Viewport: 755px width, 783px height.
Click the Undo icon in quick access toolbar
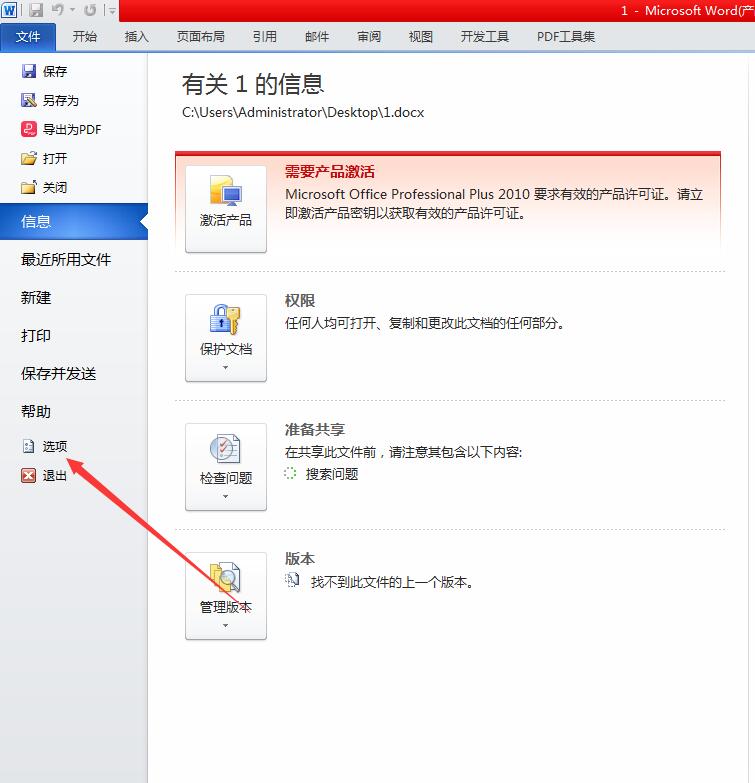pos(57,10)
